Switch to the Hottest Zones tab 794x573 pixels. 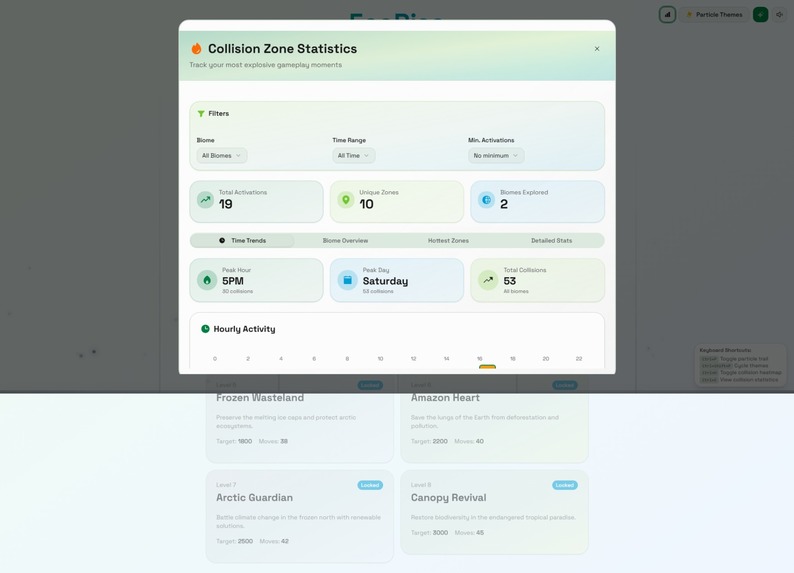click(x=448, y=240)
